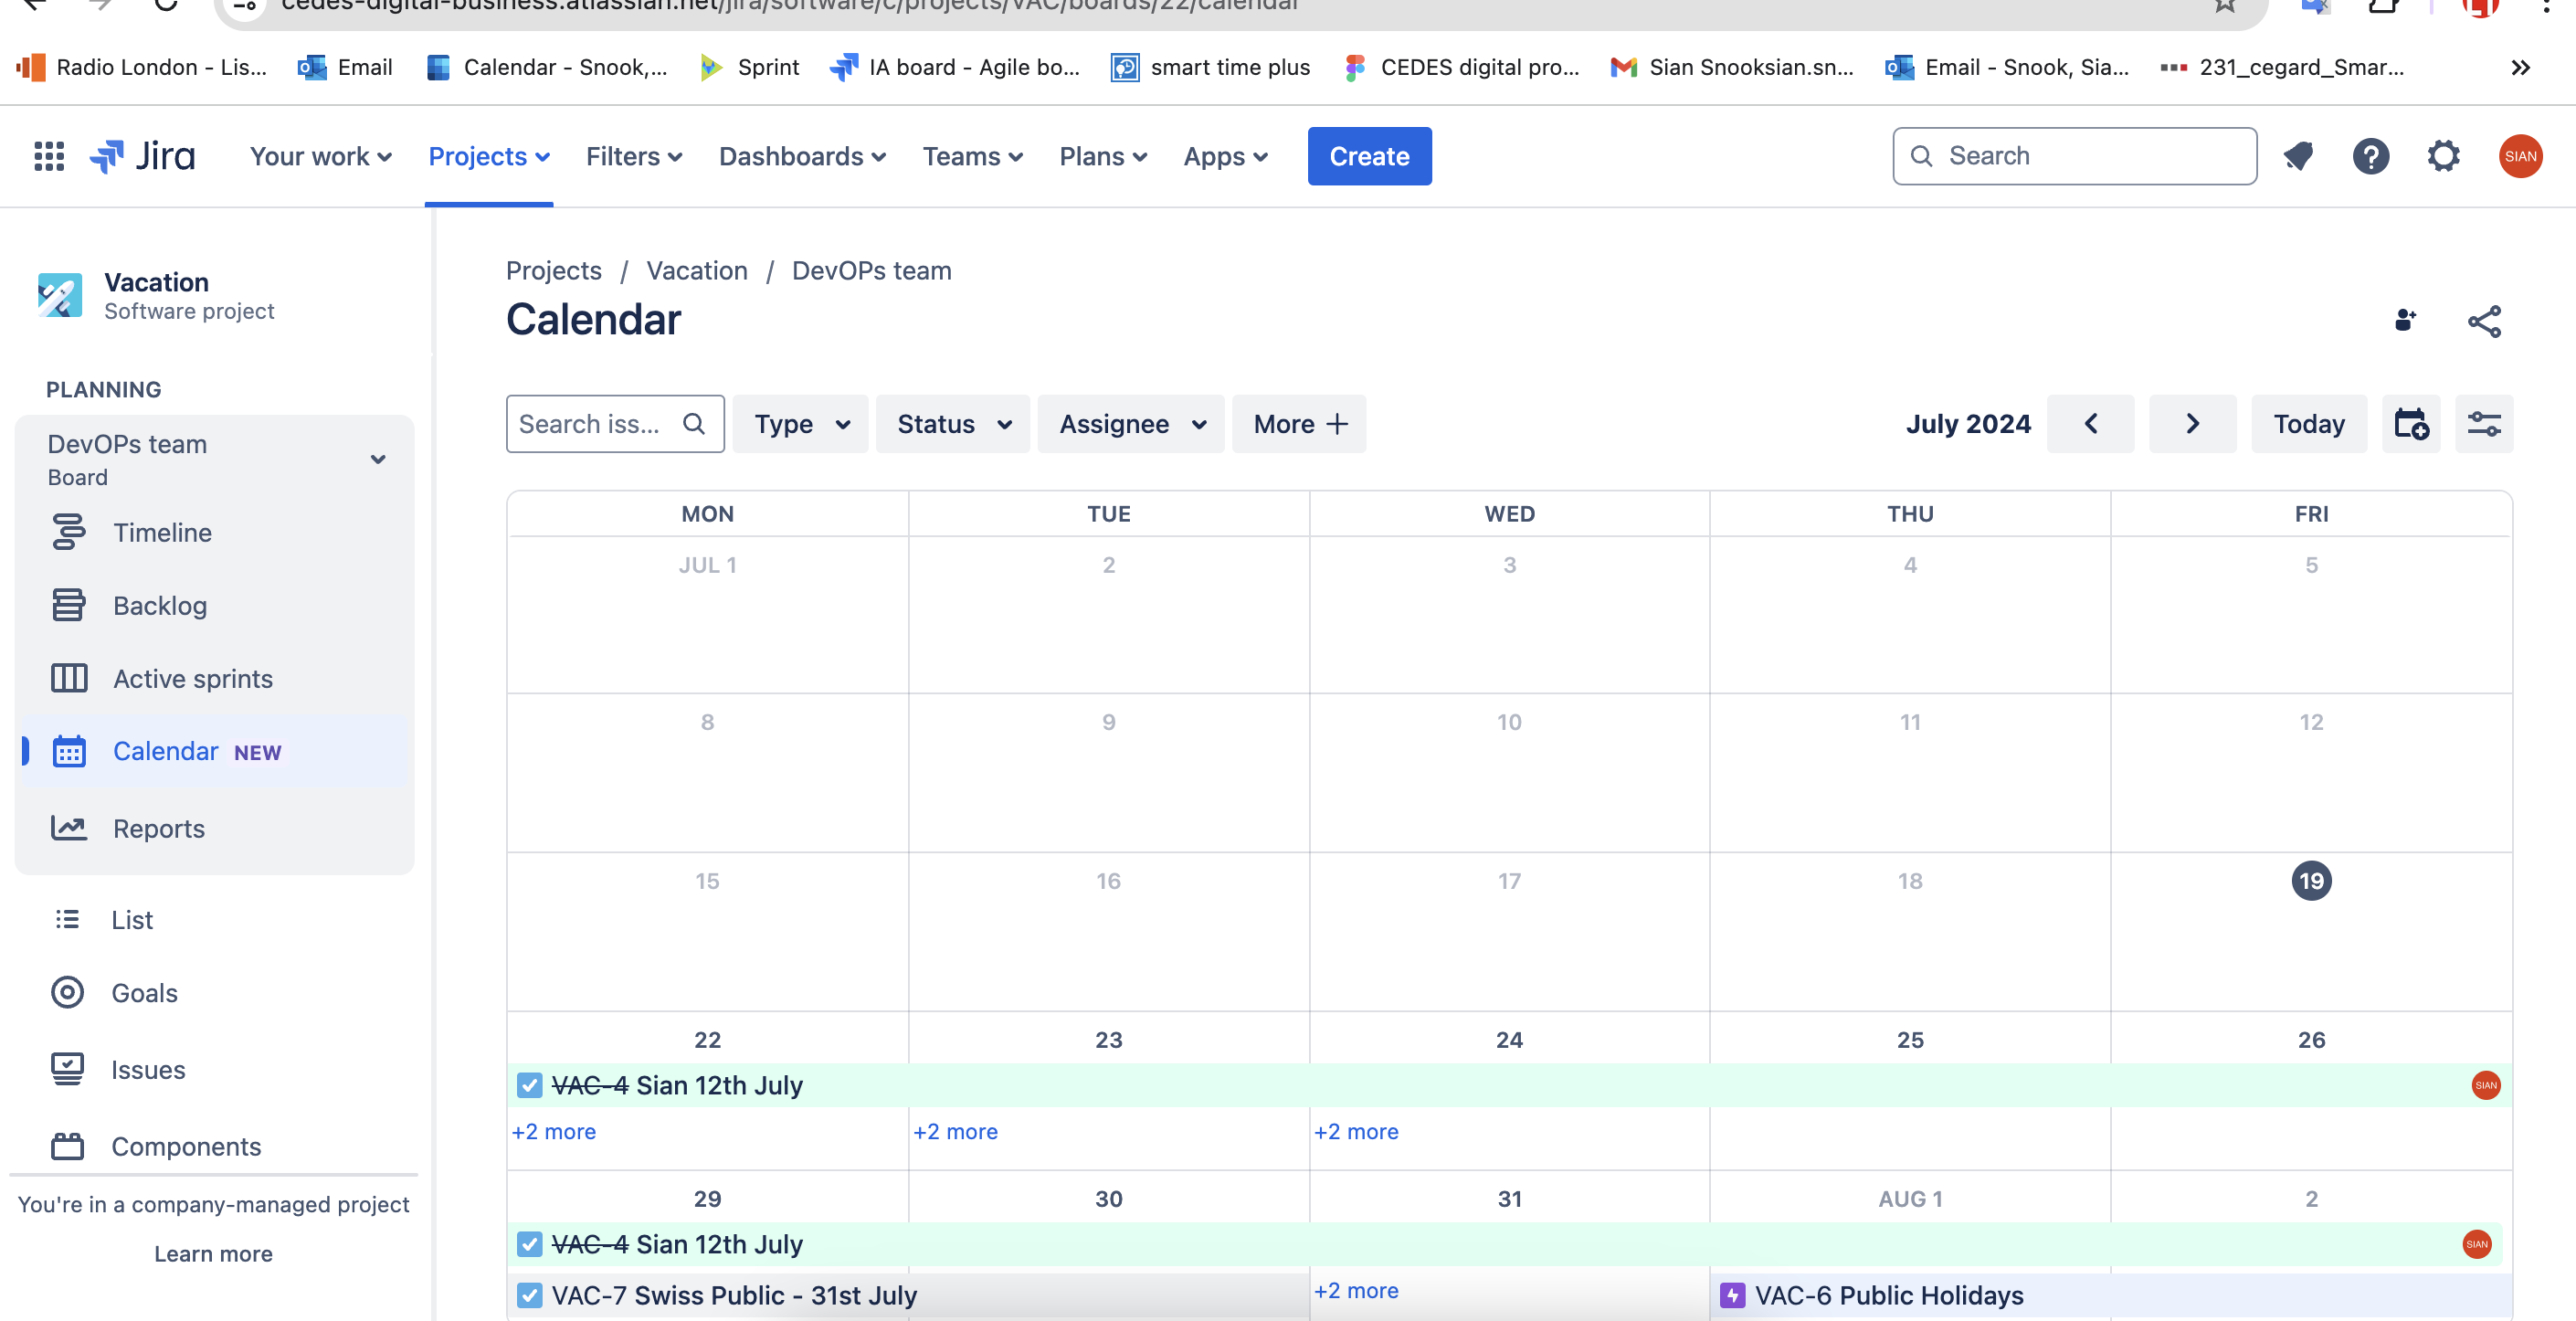Image resolution: width=2576 pixels, height=1321 pixels.
Task: Show +2 more issues on July 24
Action: tap(1356, 1131)
